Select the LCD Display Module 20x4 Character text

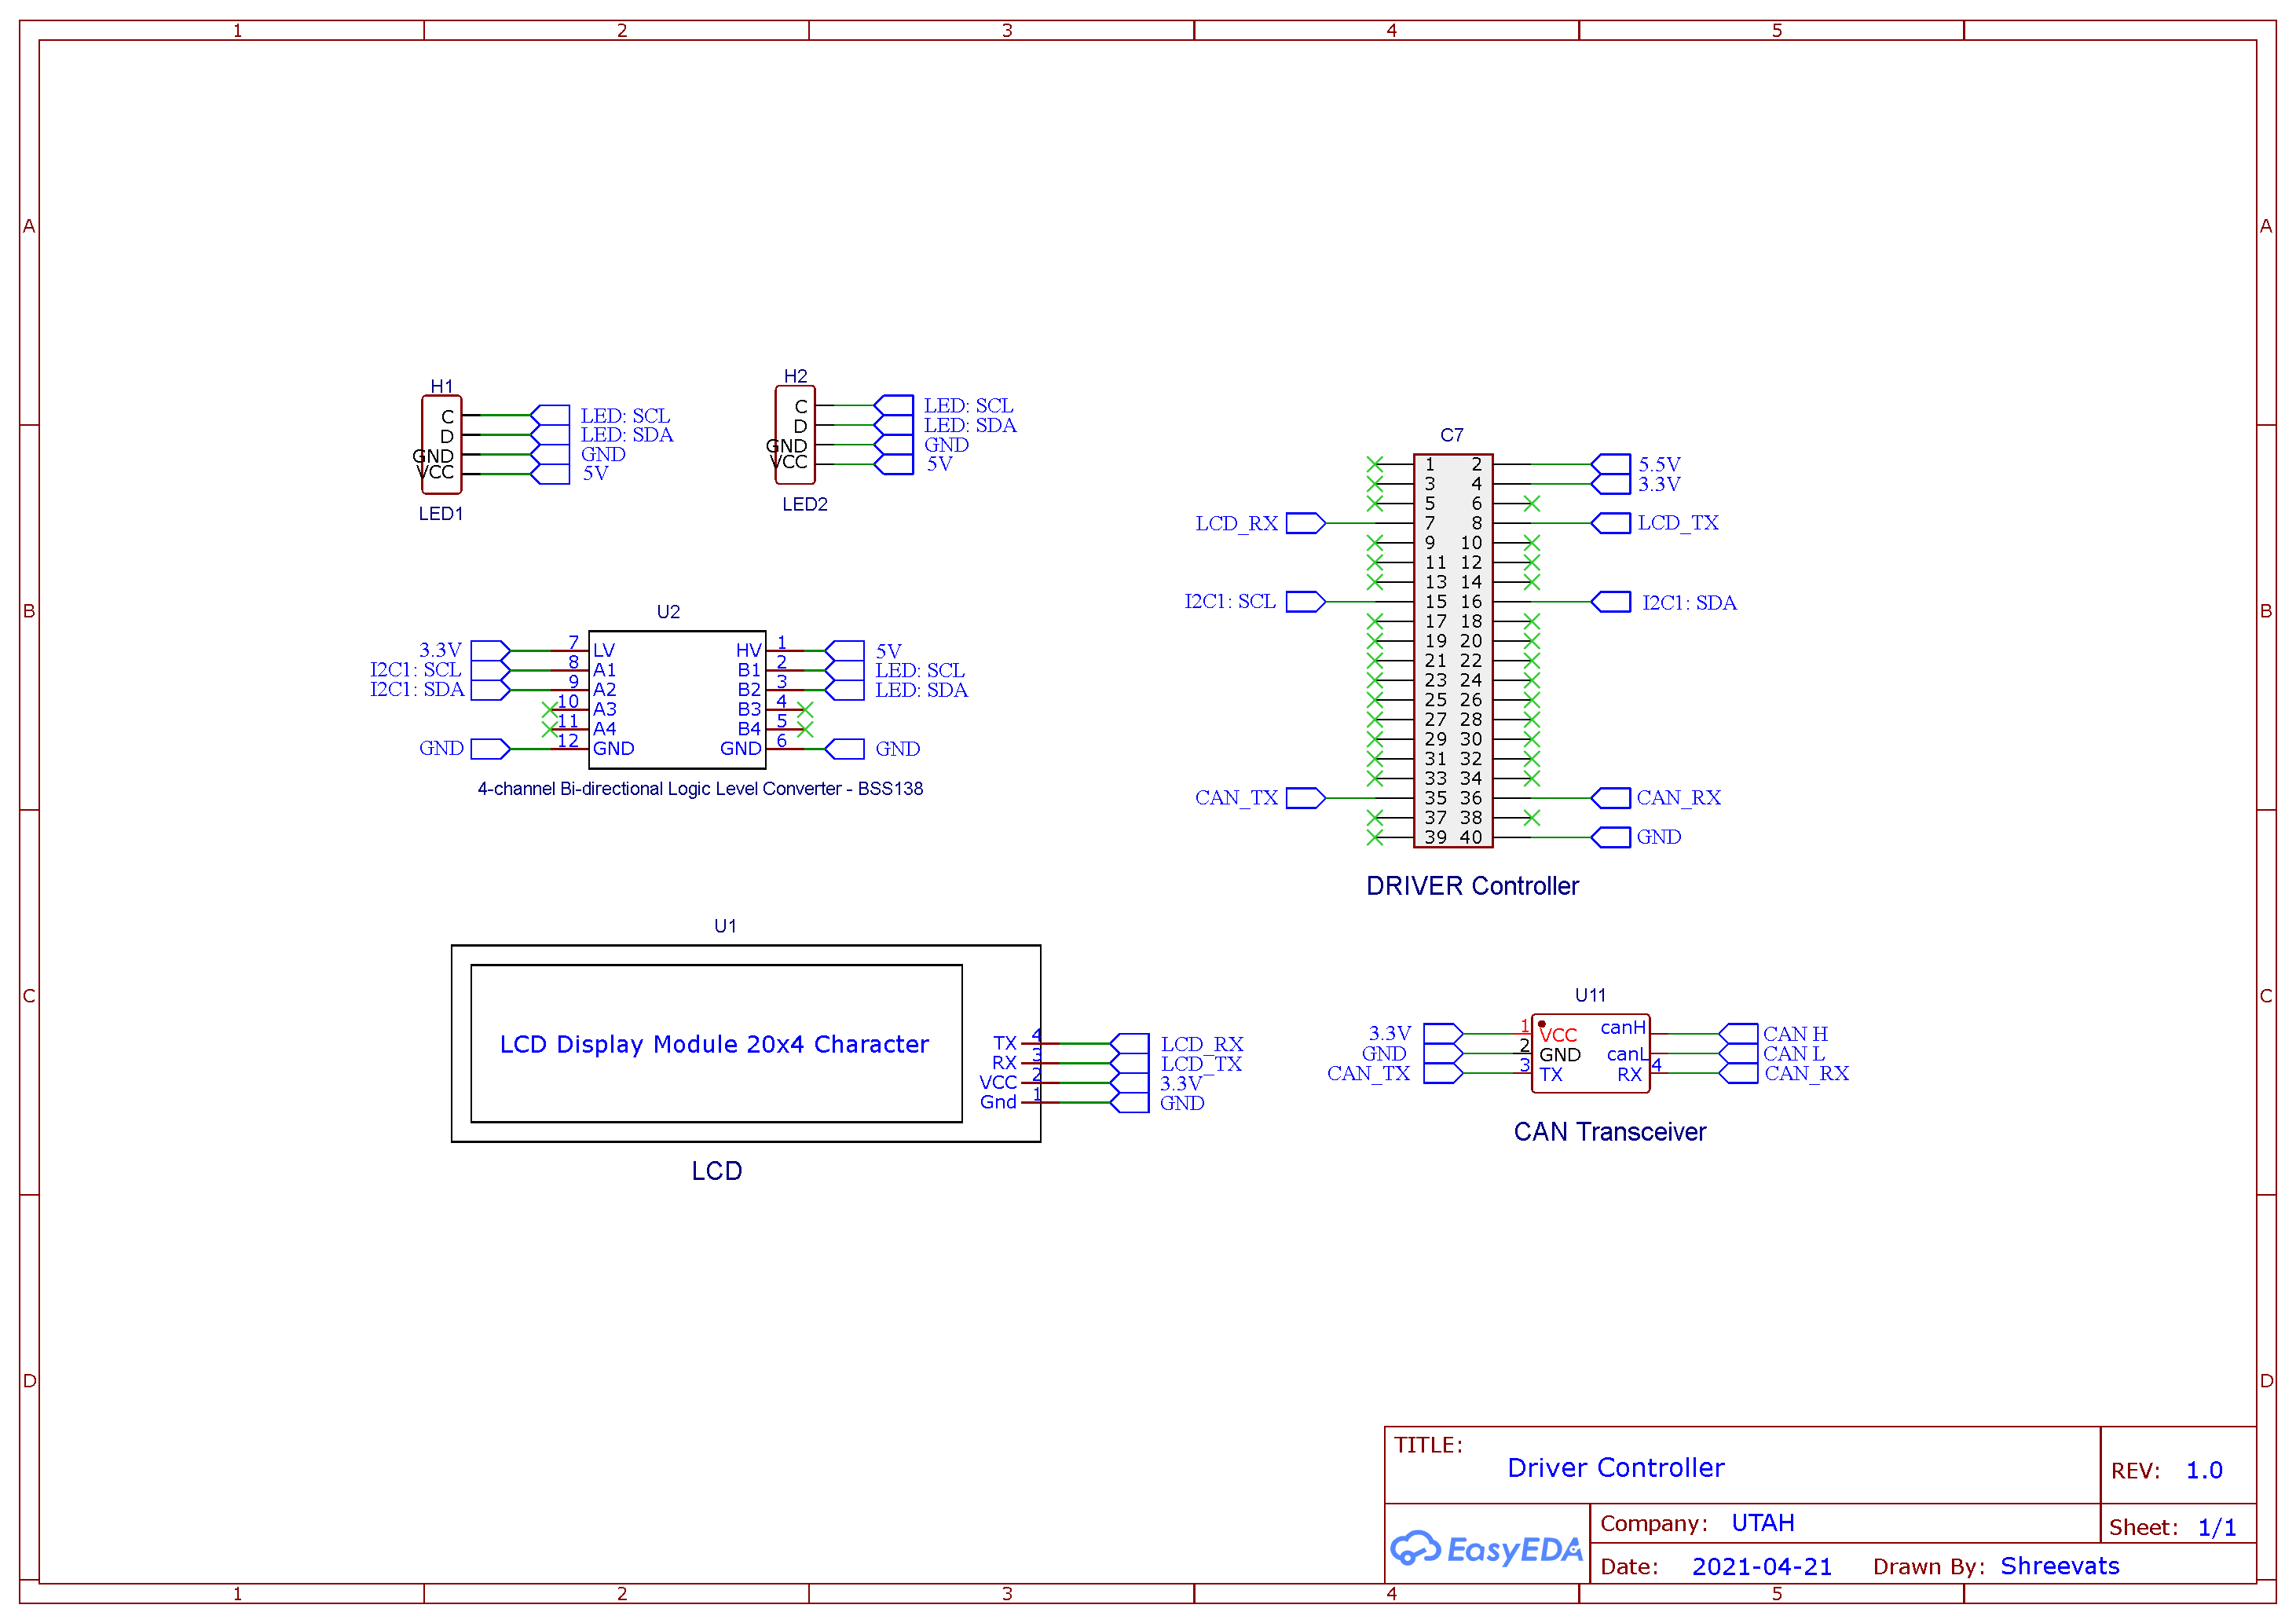click(x=714, y=1044)
